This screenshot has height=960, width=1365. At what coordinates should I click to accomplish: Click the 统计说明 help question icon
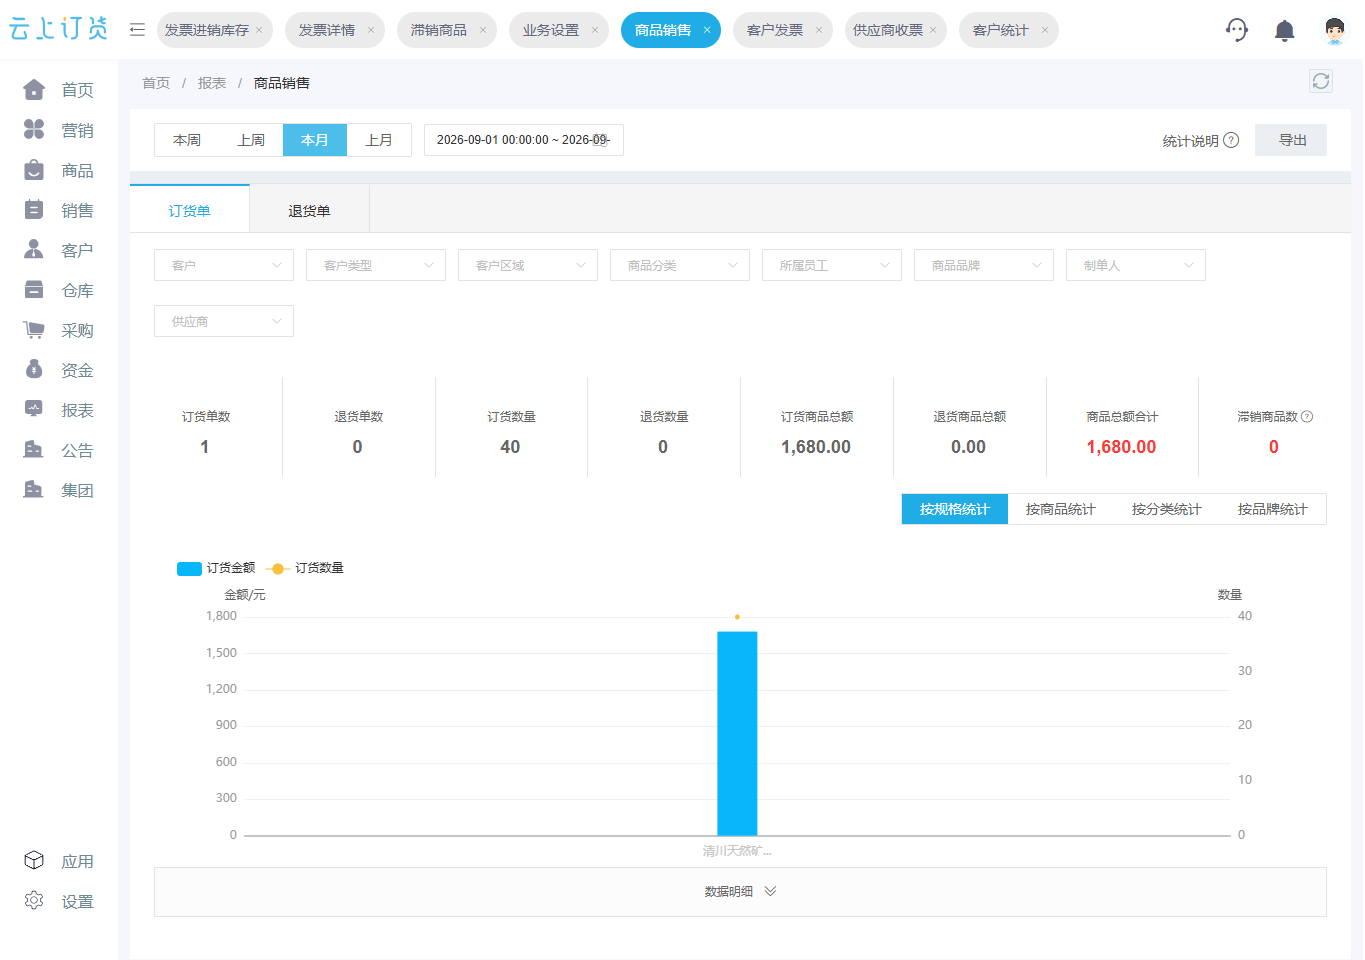(1232, 140)
